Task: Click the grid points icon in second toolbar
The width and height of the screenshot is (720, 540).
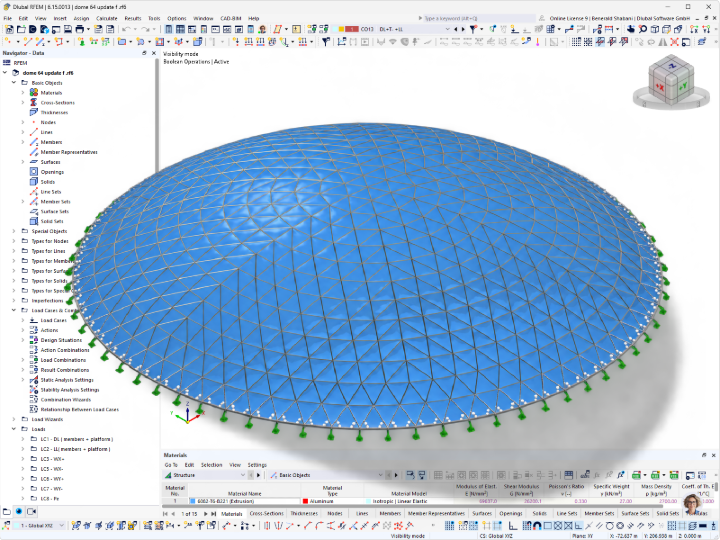Action: click(576, 42)
